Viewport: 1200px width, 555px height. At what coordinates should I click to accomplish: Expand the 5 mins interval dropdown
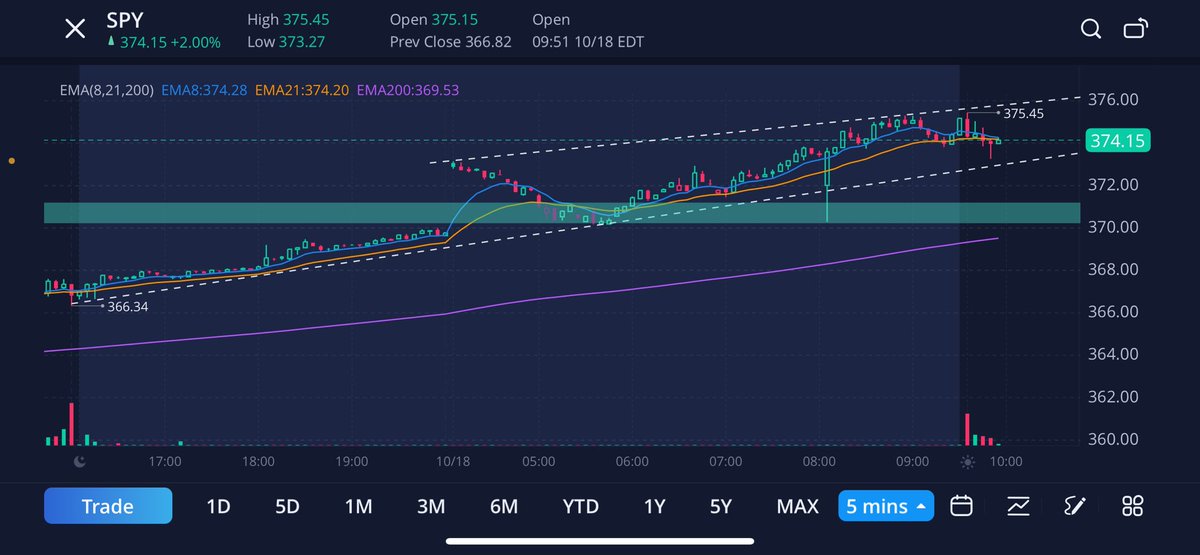coord(886,506)
